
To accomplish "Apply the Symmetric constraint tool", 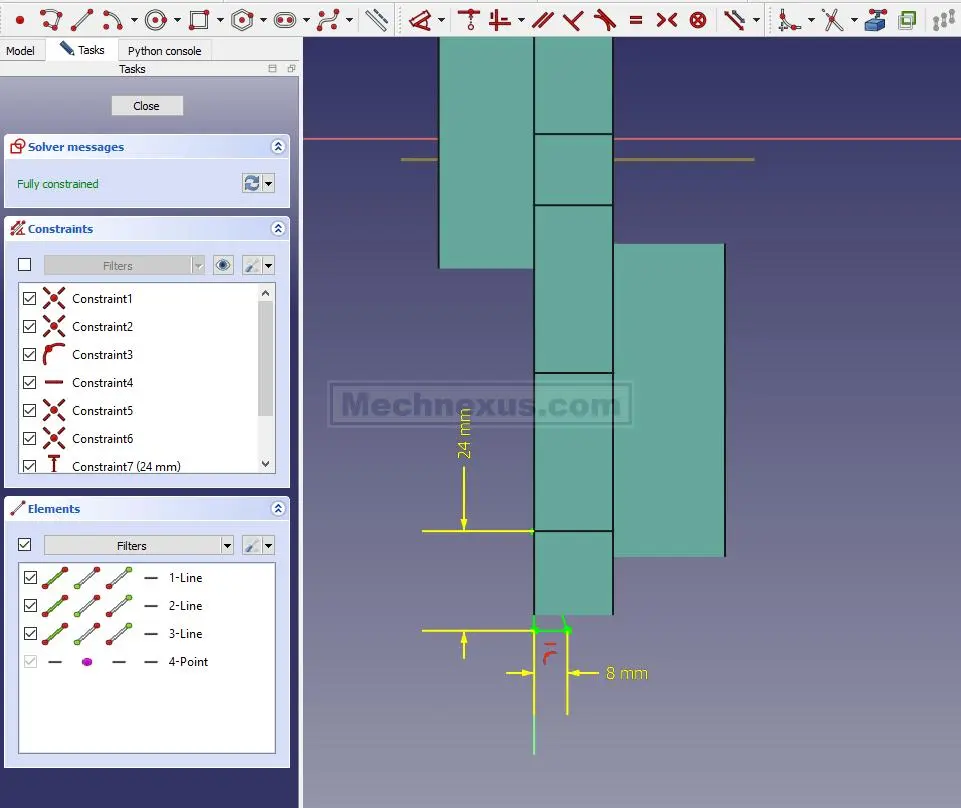I will click(667, 19).
